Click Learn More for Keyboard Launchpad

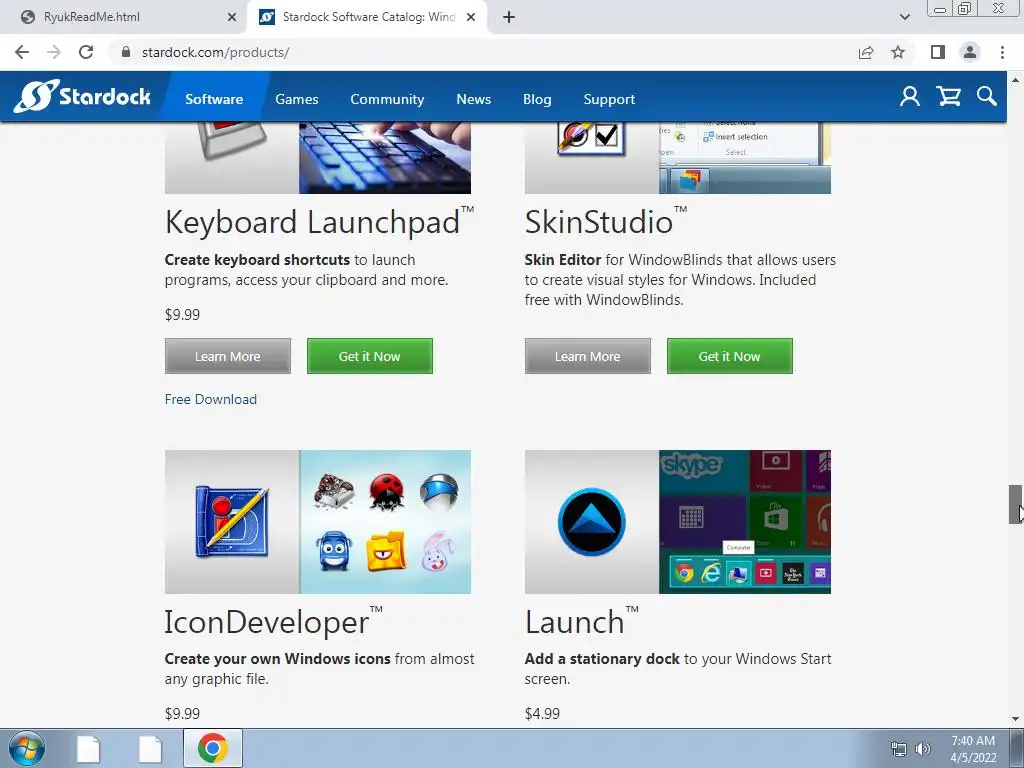click(x=227, y=356)
